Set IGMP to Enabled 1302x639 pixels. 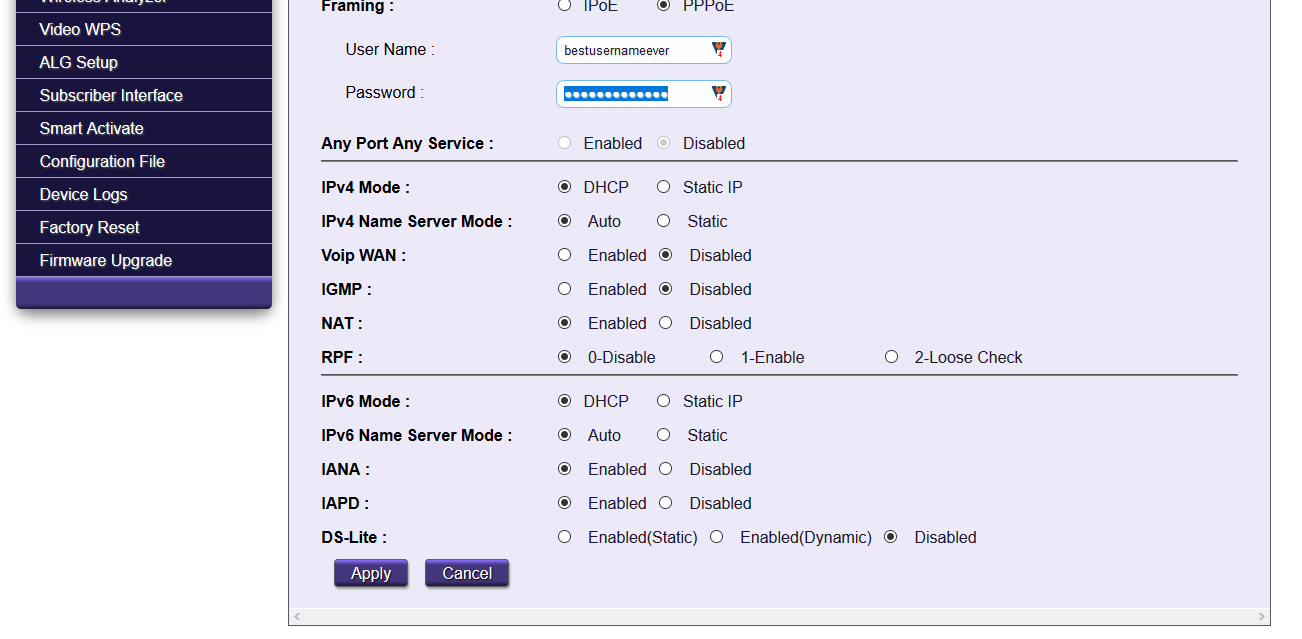[565, 289]
